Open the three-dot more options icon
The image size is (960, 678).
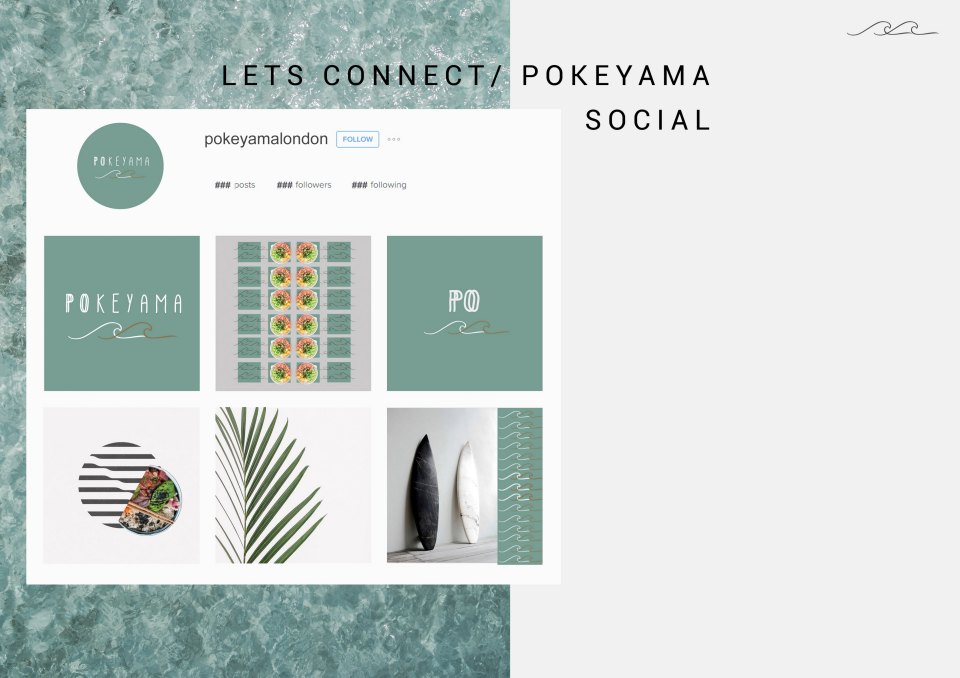click(x=394, y=139)
